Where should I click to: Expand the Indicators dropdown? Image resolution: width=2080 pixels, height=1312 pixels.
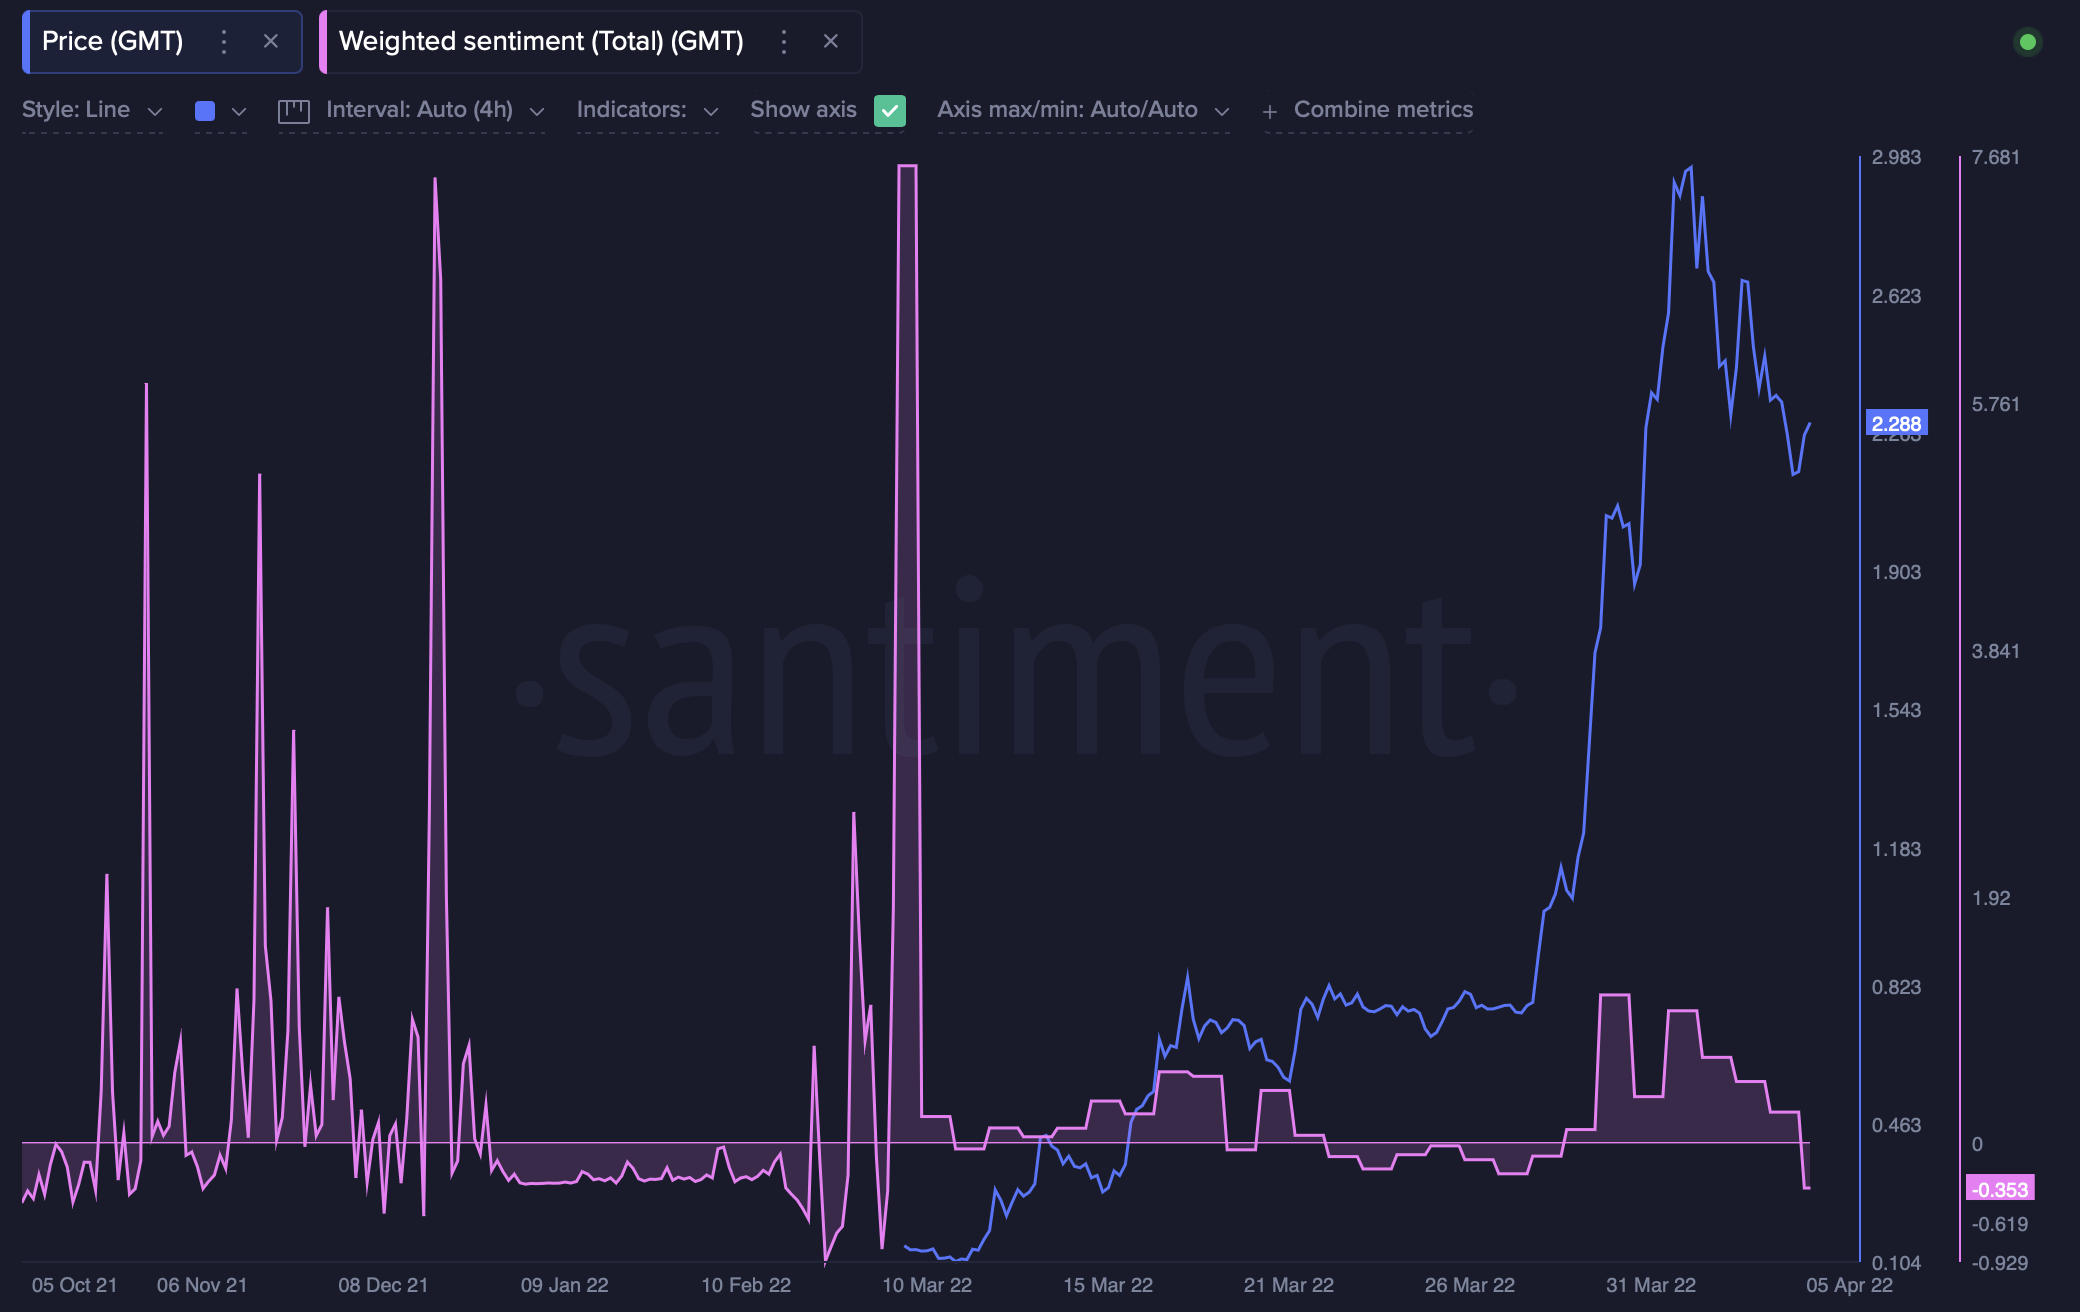tap(647, 110)
